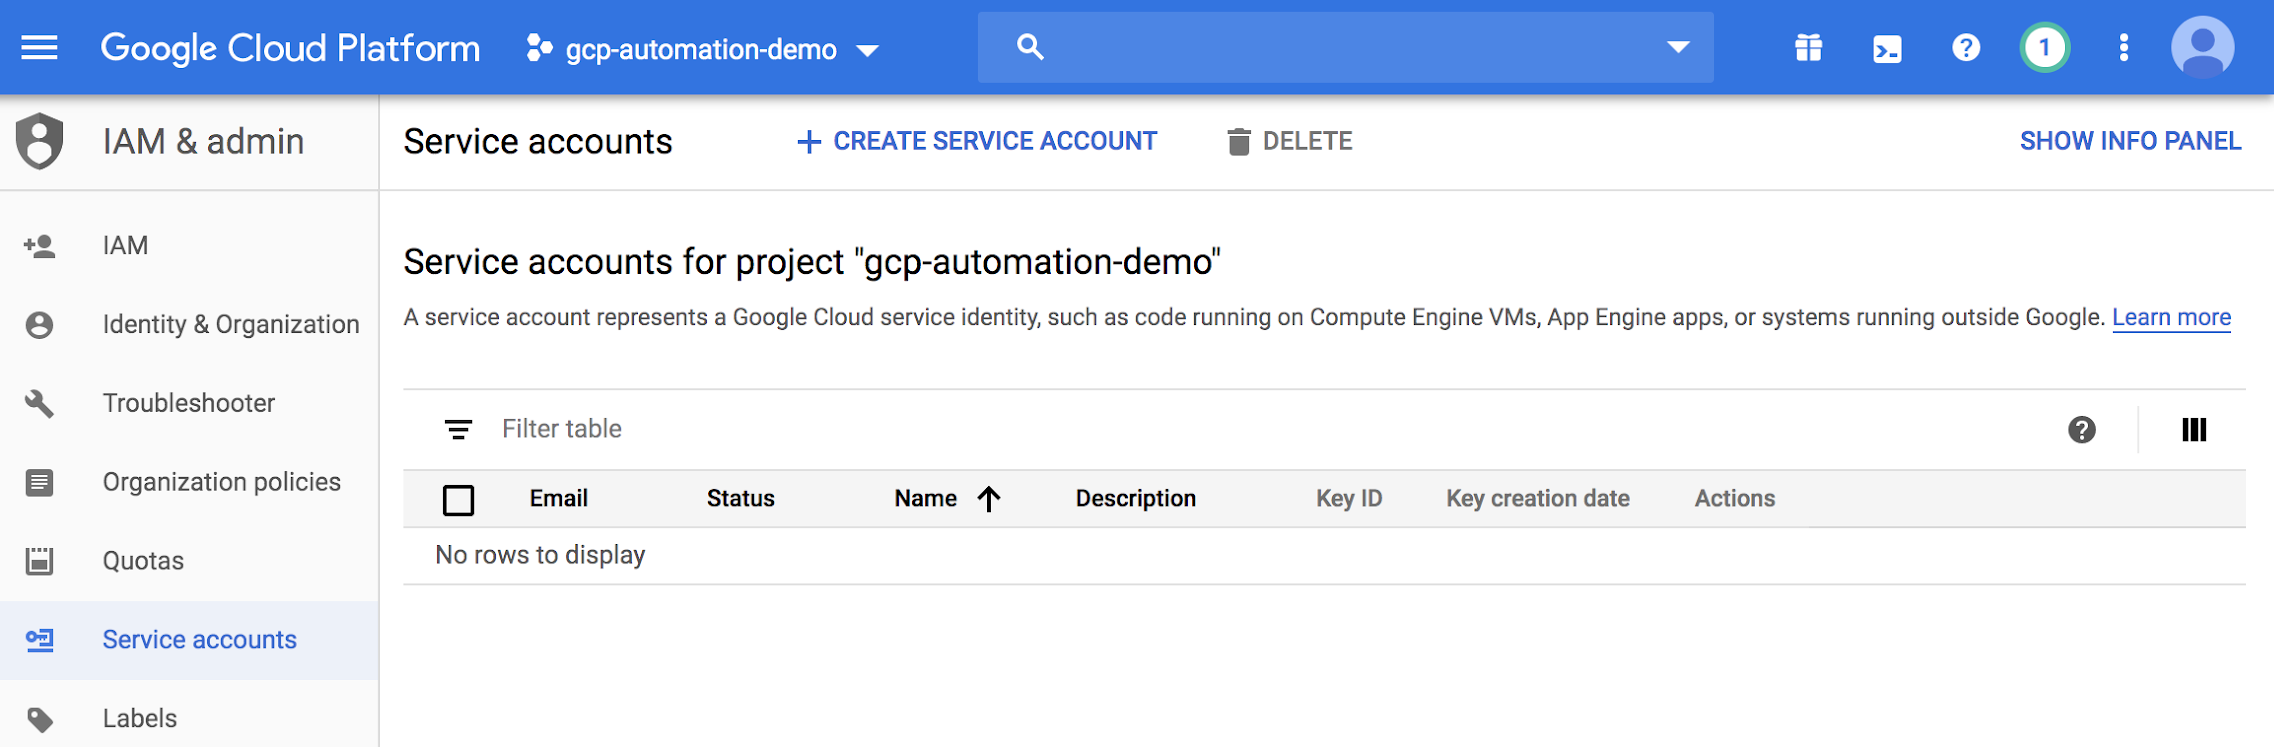Go to IAM in the sidebar

(x=125, y=245)
